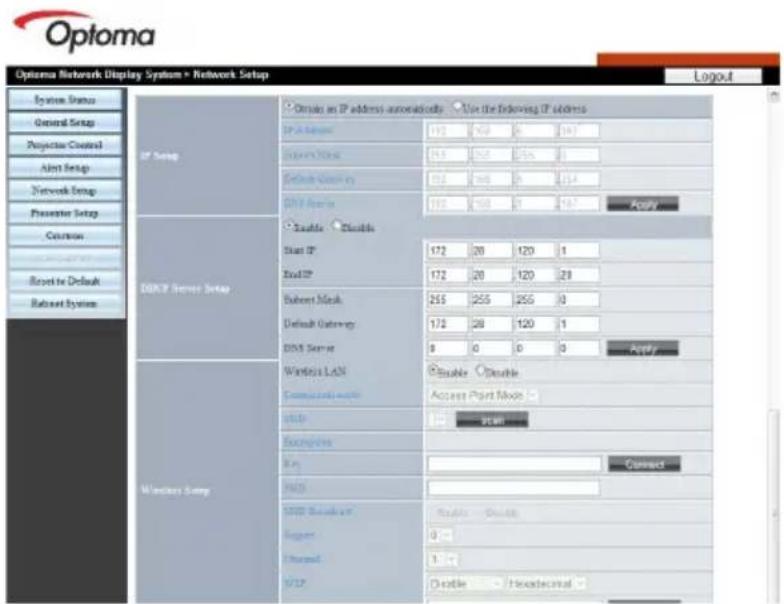Click third octet of Start IP
This screenshot has width=784, height=604.
(x=534, y=250)
